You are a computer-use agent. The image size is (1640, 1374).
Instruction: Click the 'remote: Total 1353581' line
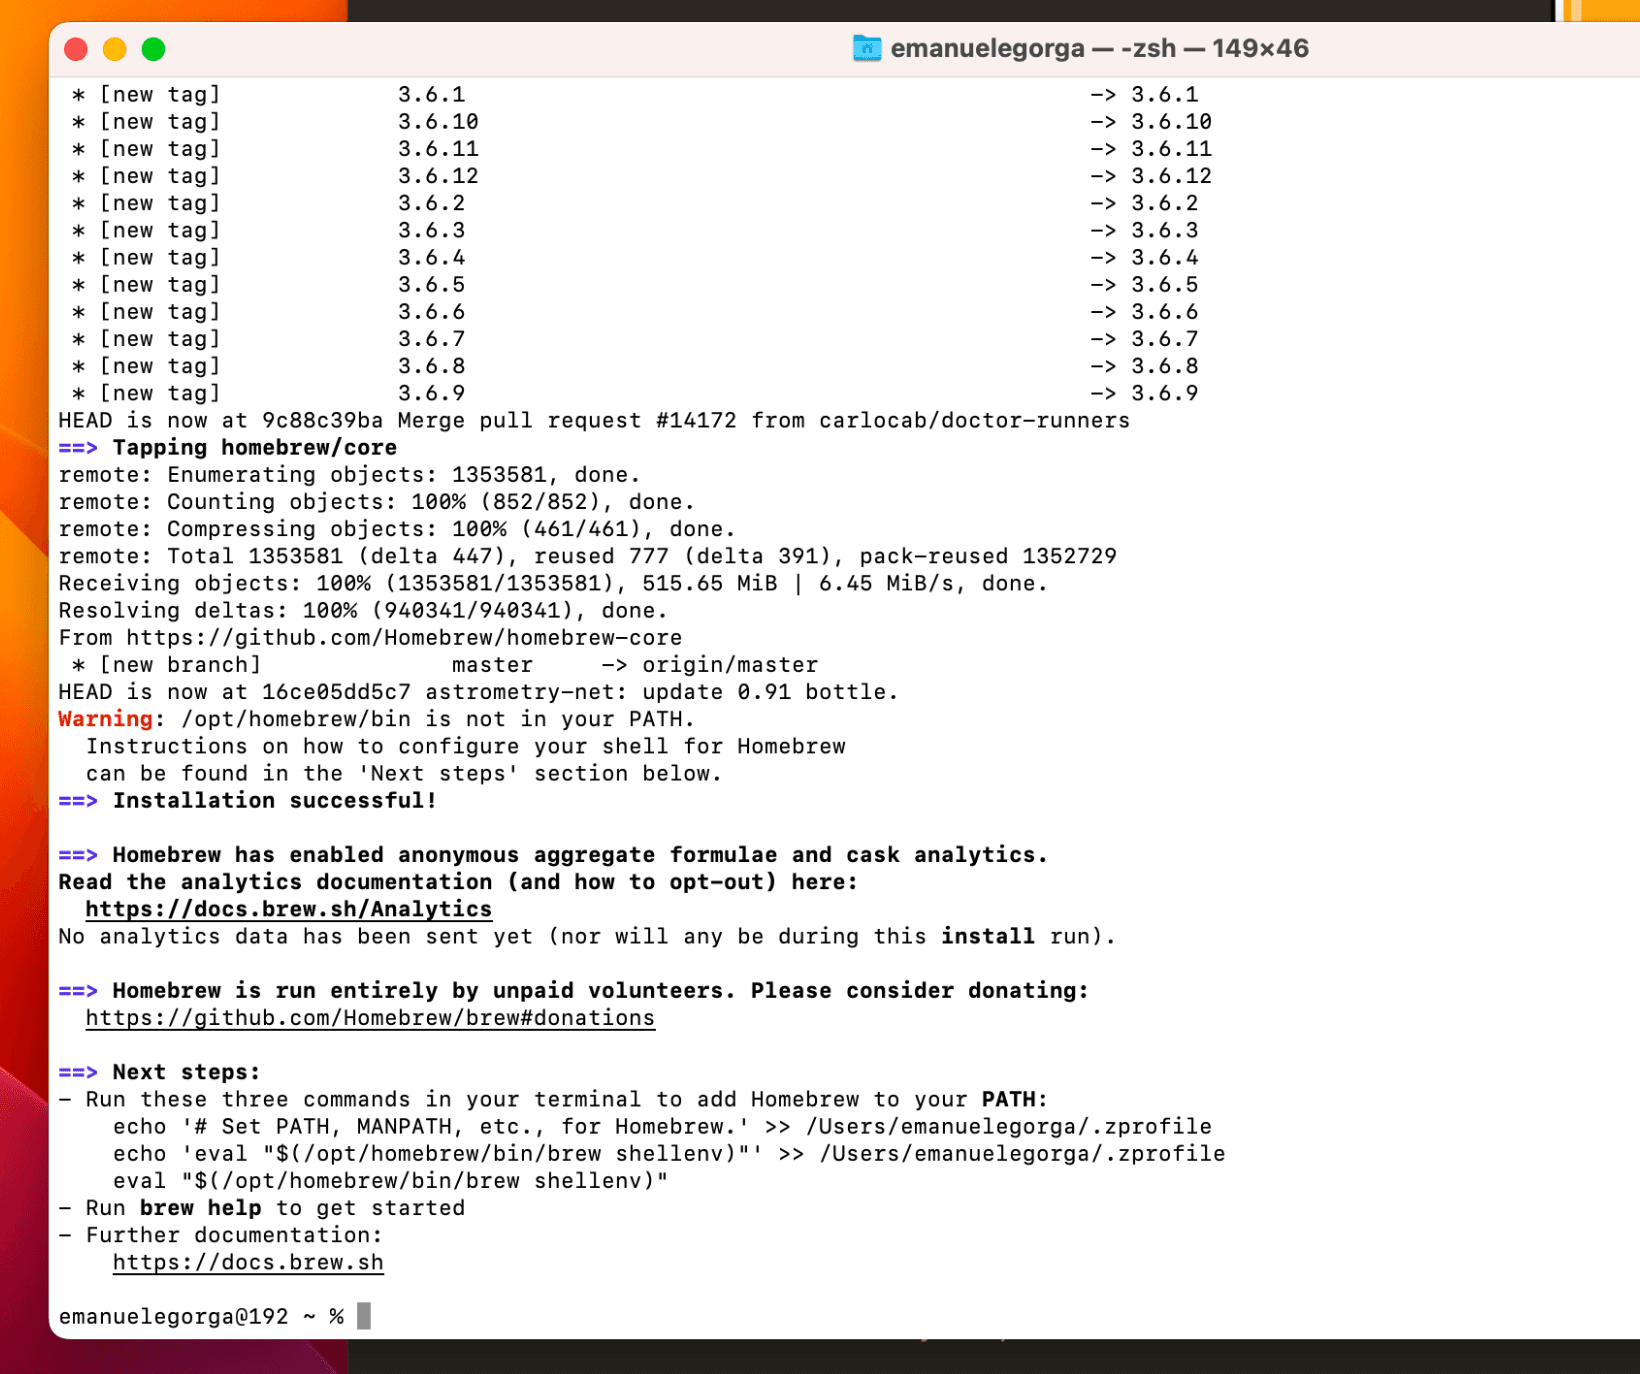tap(588, 556)
